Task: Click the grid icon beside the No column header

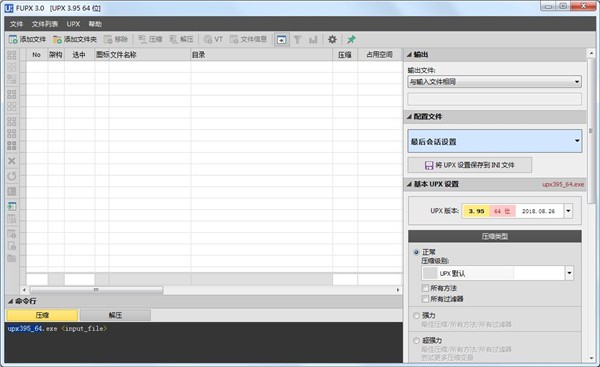Action: [12, 55]
